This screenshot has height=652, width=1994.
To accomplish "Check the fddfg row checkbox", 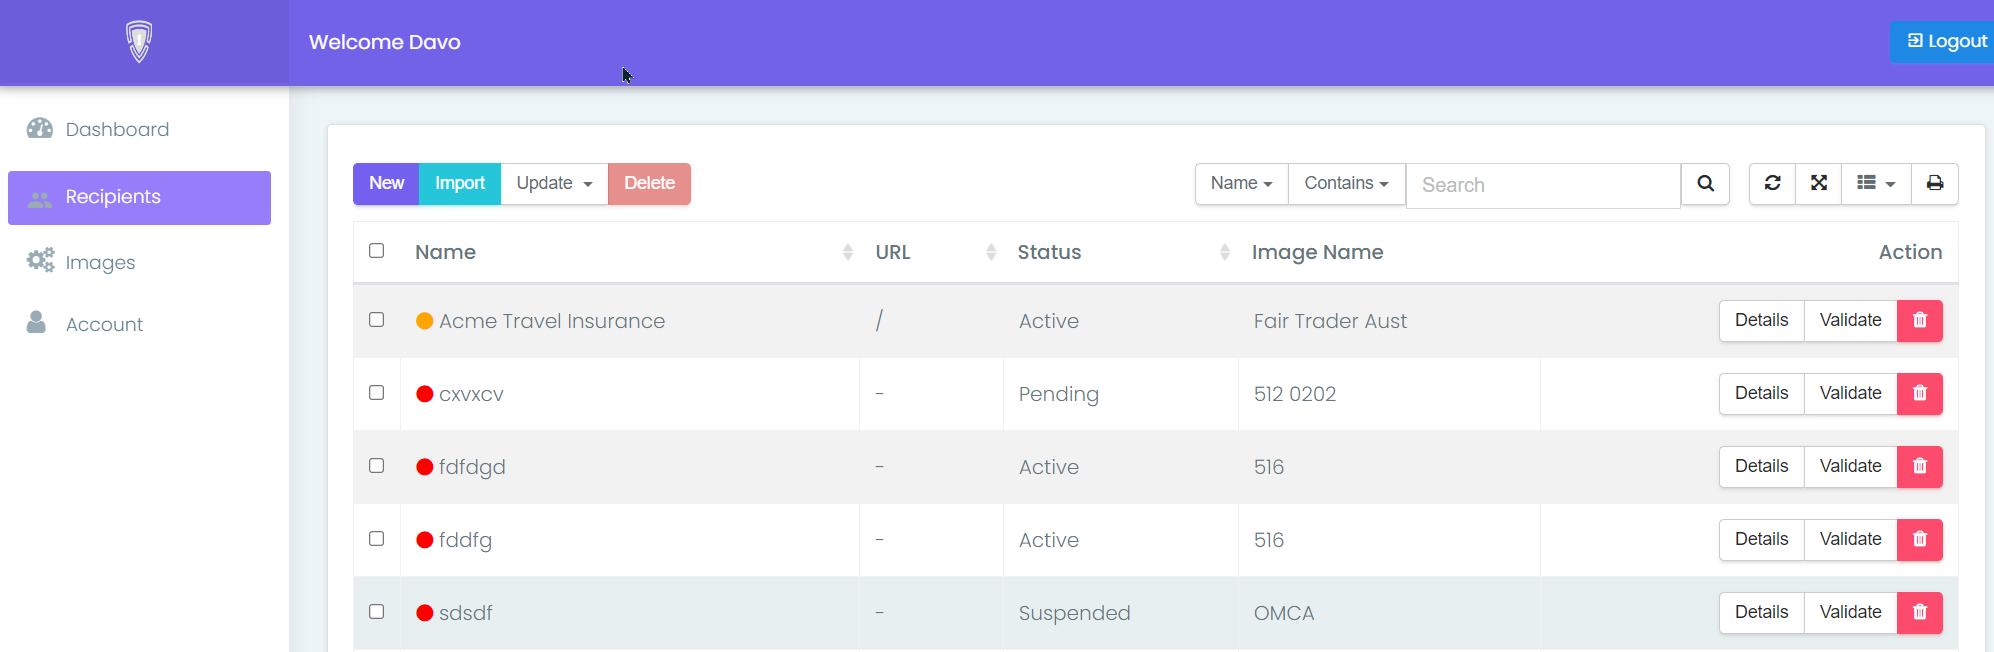I will [377, 539].
